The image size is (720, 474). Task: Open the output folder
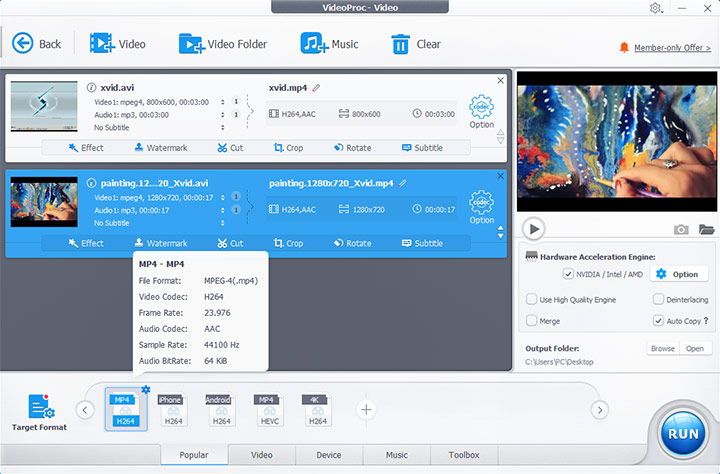[695, 349]
